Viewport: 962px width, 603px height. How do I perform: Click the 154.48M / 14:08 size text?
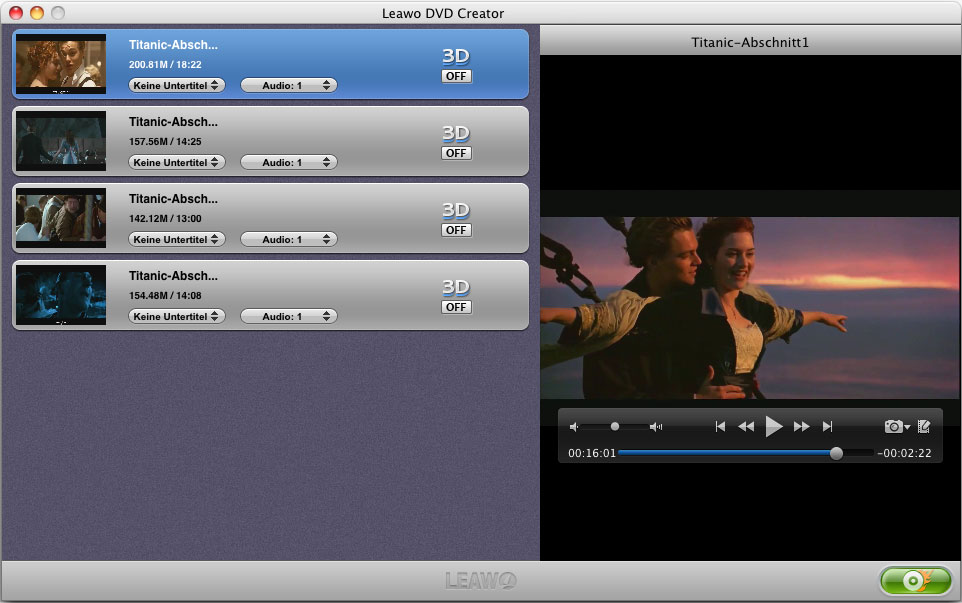coord(165,295)
